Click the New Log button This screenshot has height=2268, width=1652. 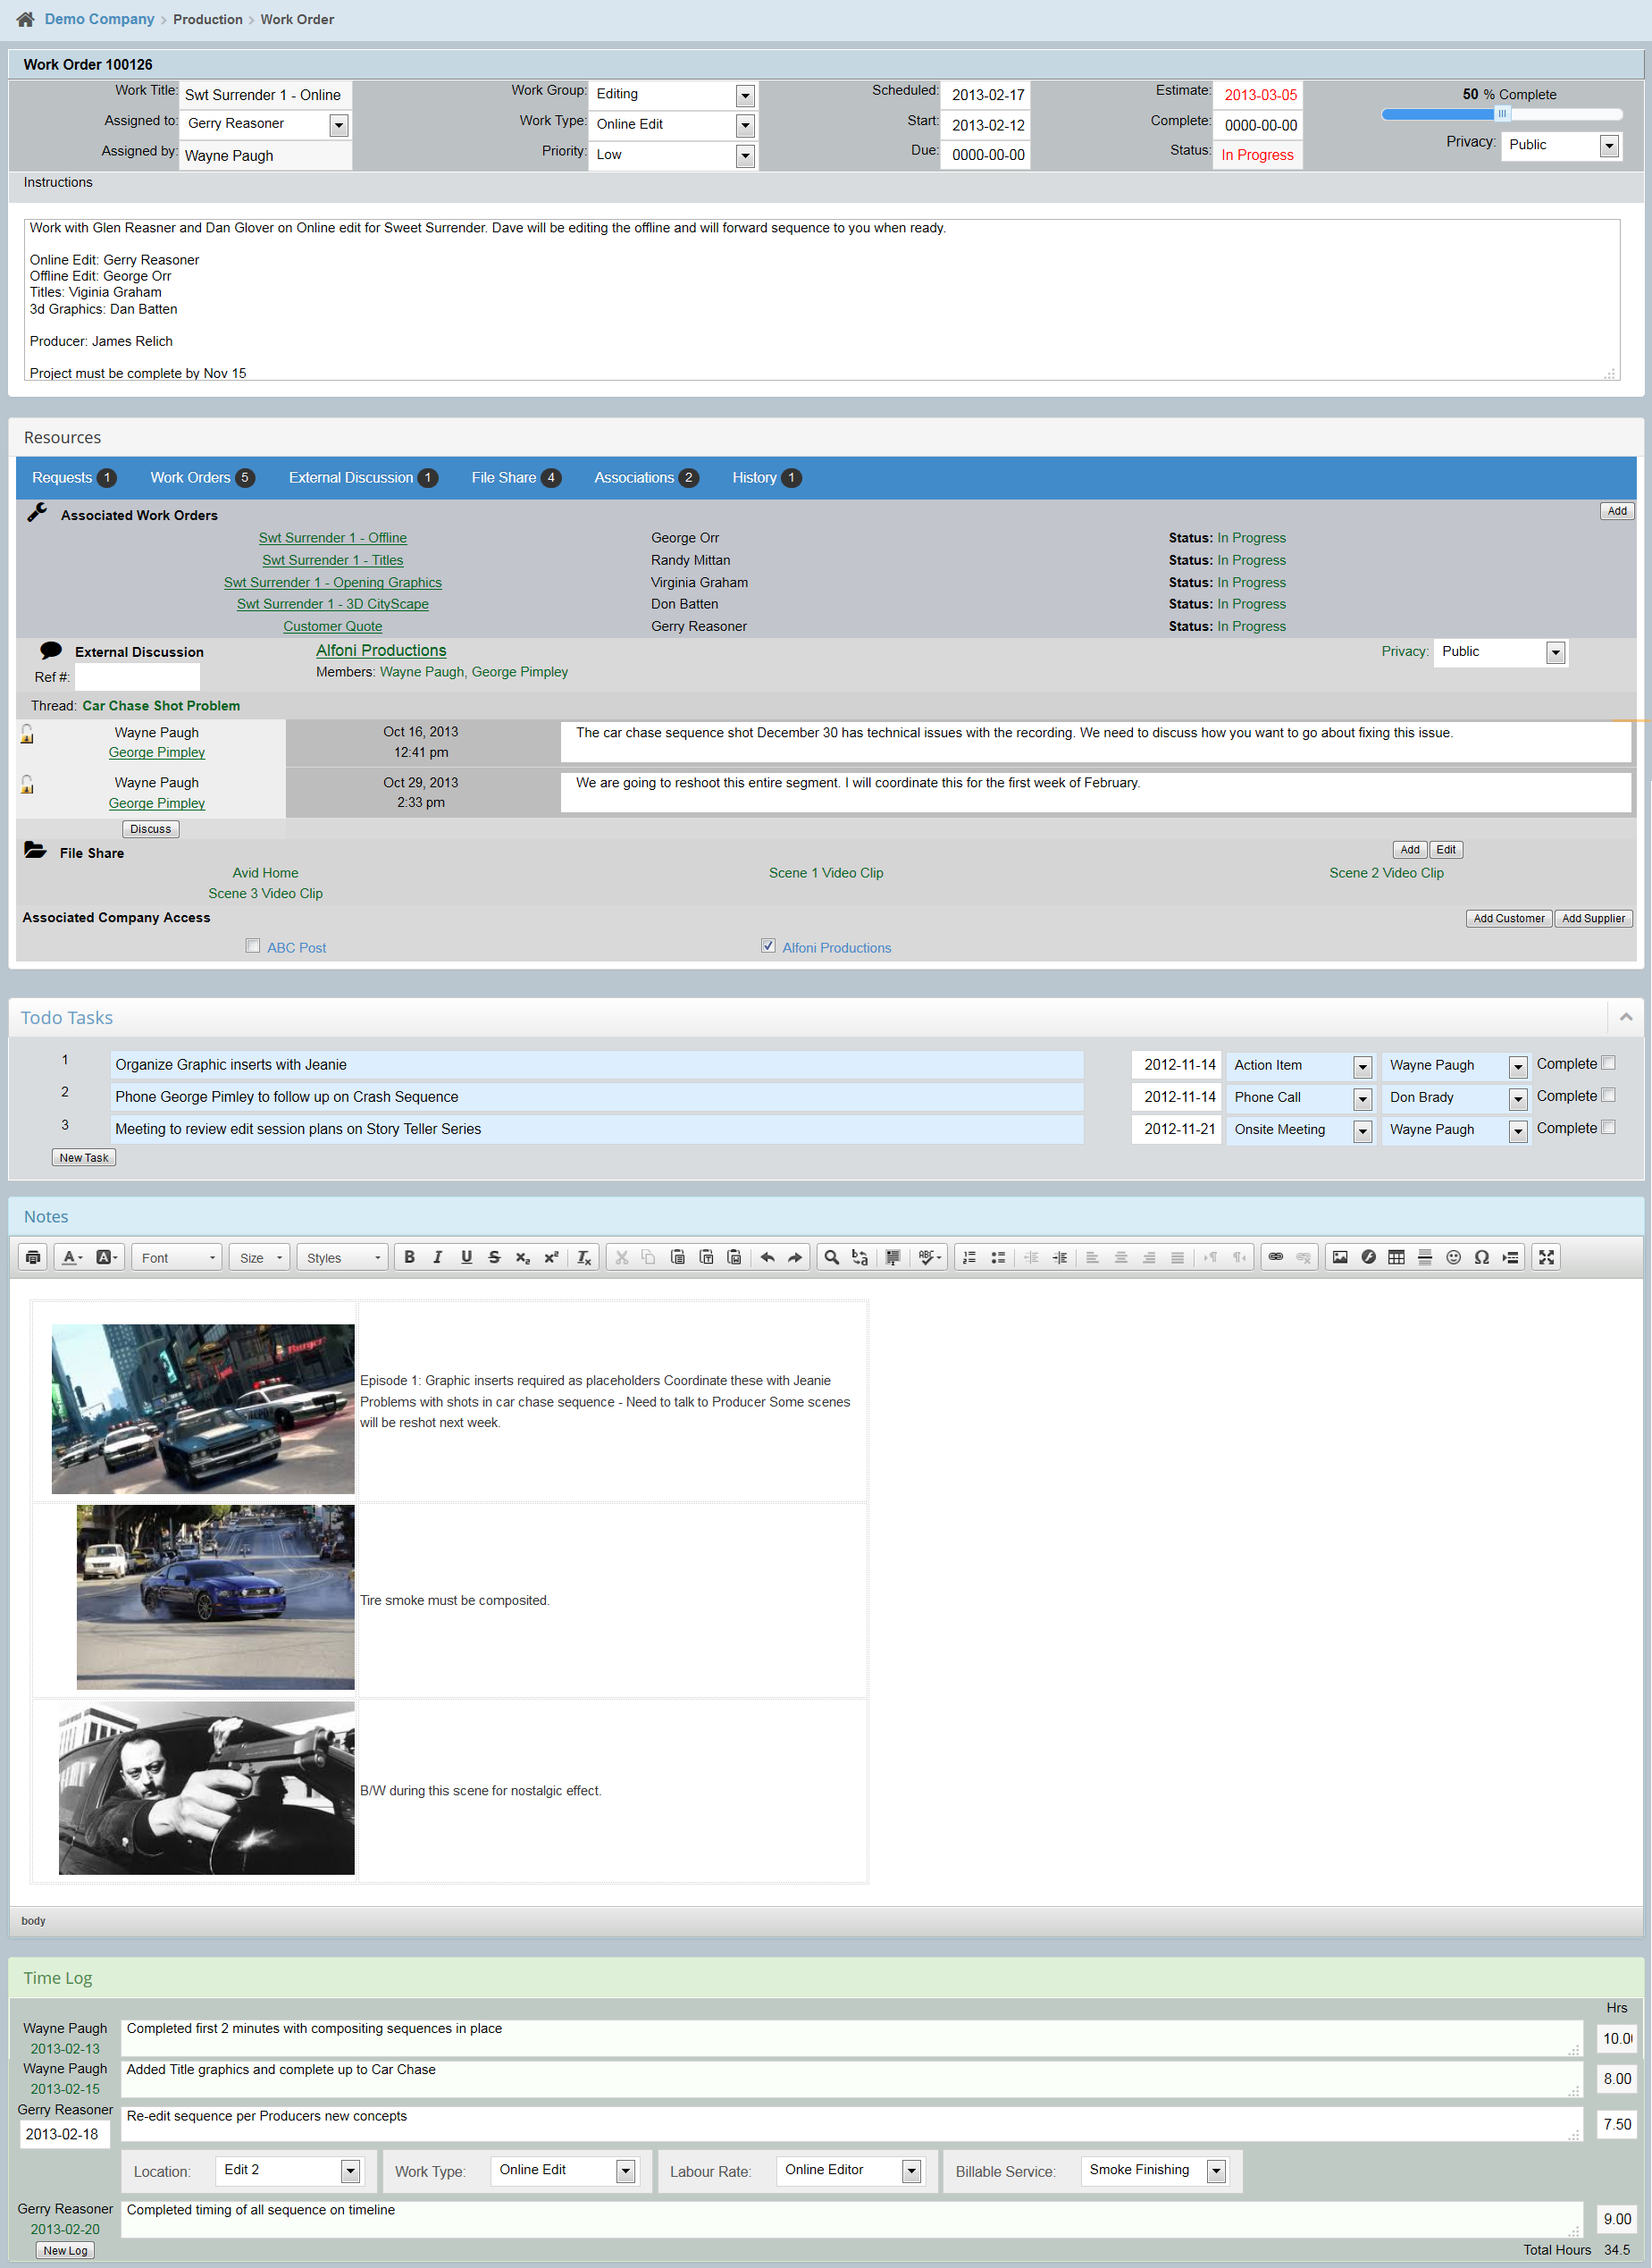[x=65, y=2250]
